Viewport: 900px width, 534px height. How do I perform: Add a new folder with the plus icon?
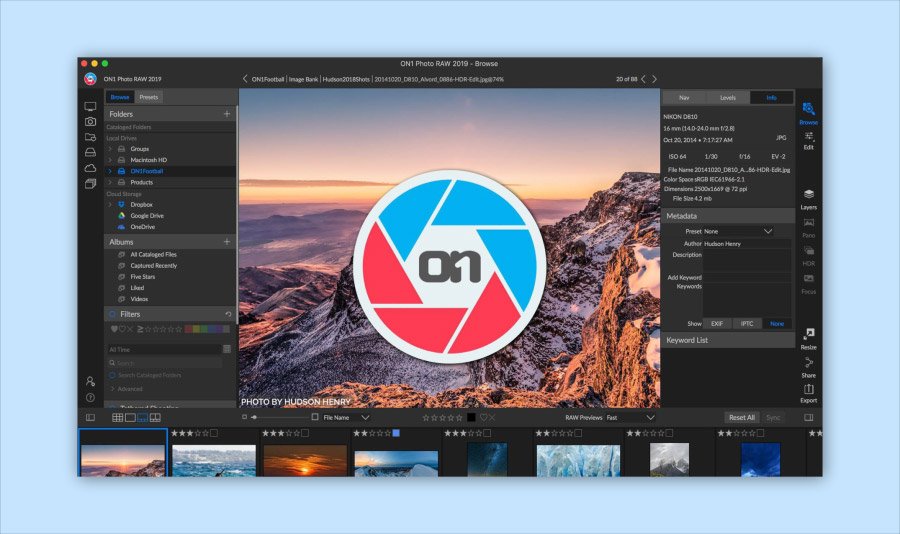(227, 114)
